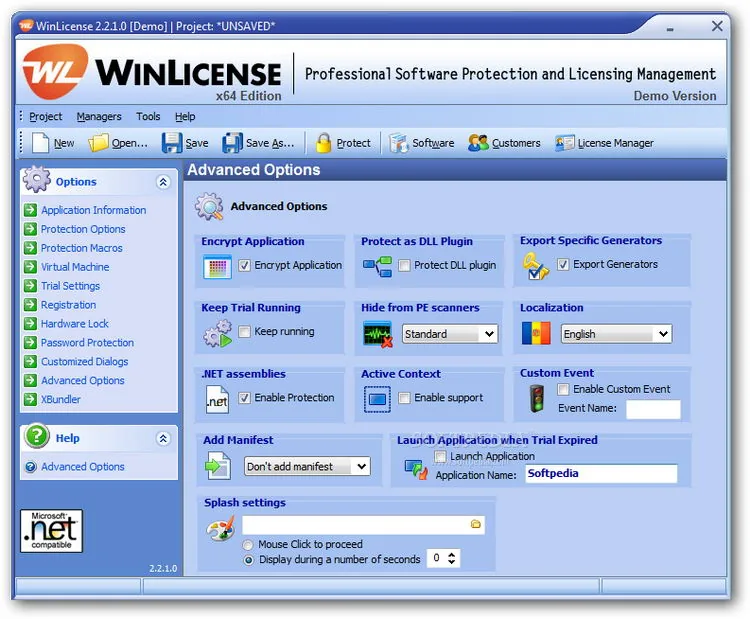Check the Launch Application checkbox
This screenshot has width=750, height=619.
(440, 456)
